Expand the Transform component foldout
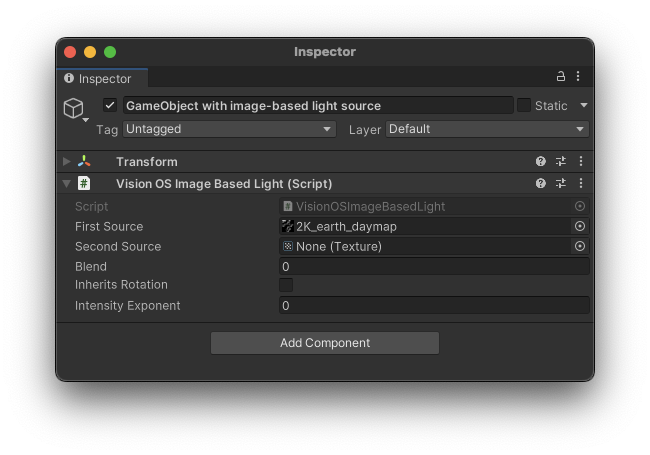This screenshot has width=650, height=455. (67, 161)
